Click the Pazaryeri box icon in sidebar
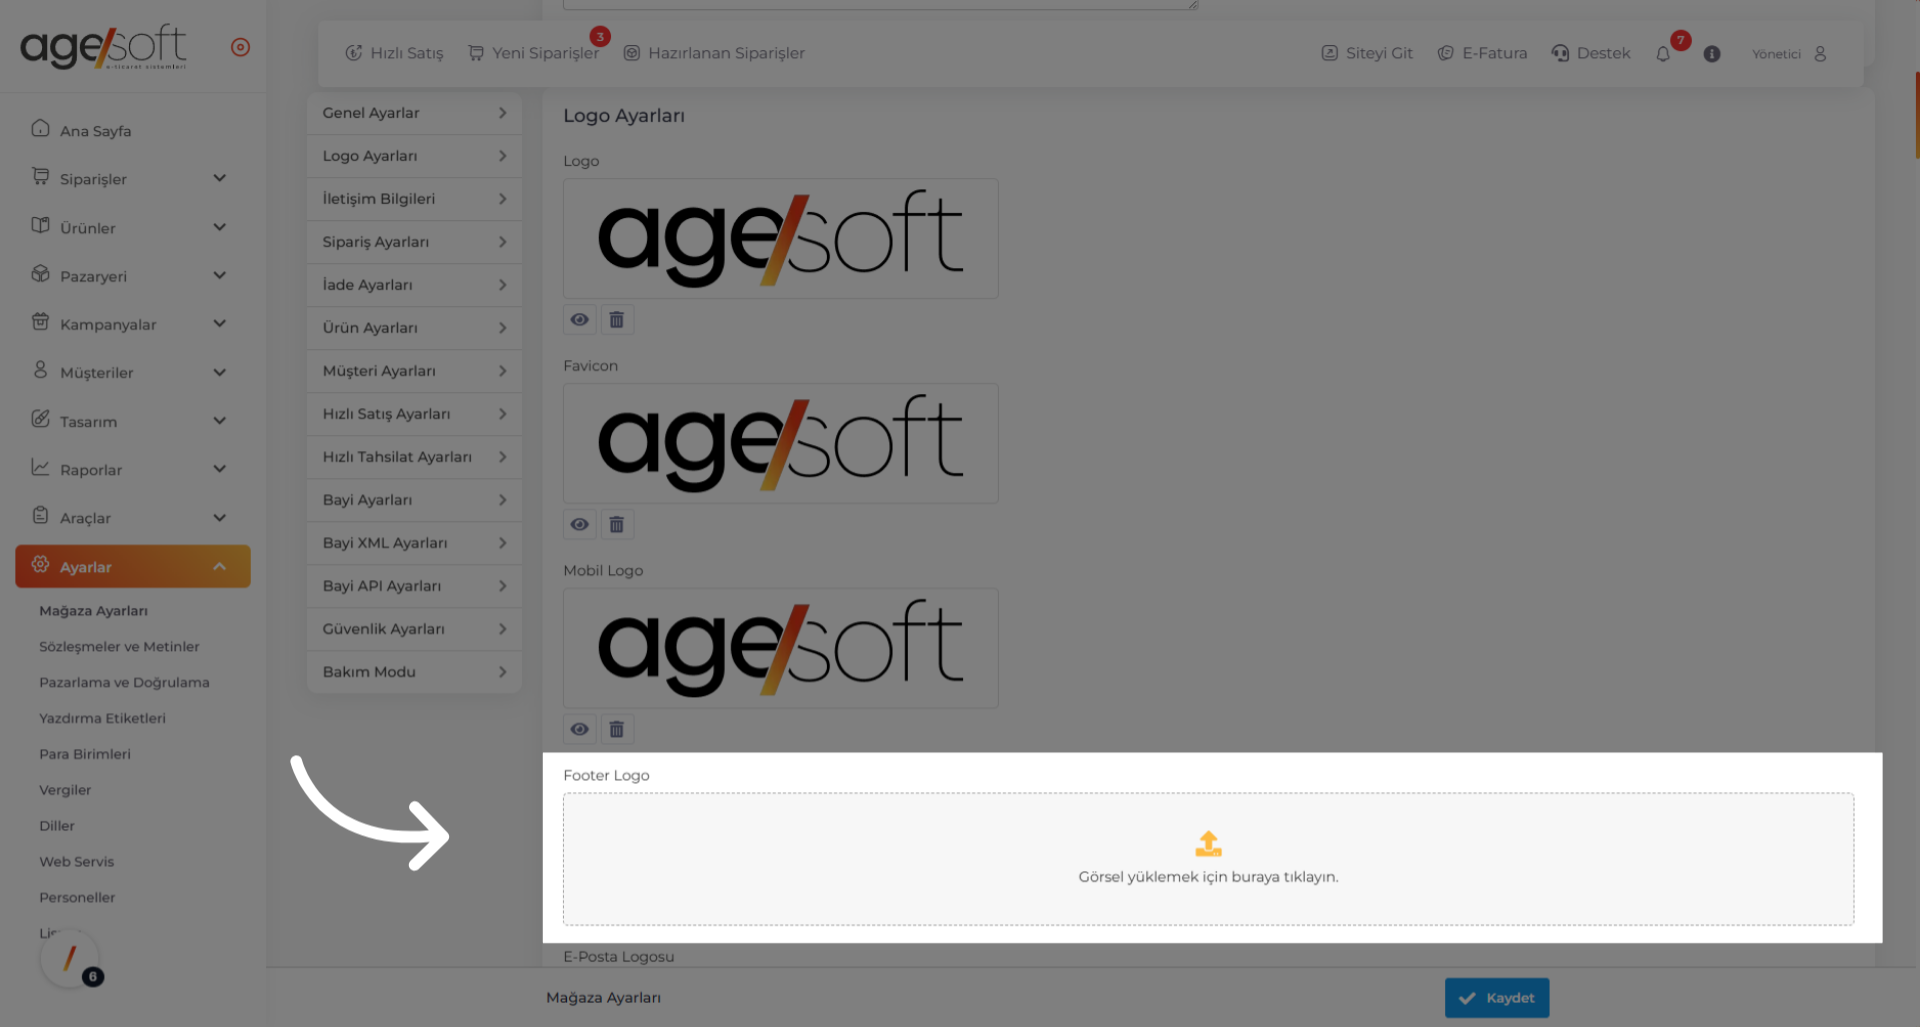The image size is (1920, 1027). pyautogui.click(x=40, y=274)
